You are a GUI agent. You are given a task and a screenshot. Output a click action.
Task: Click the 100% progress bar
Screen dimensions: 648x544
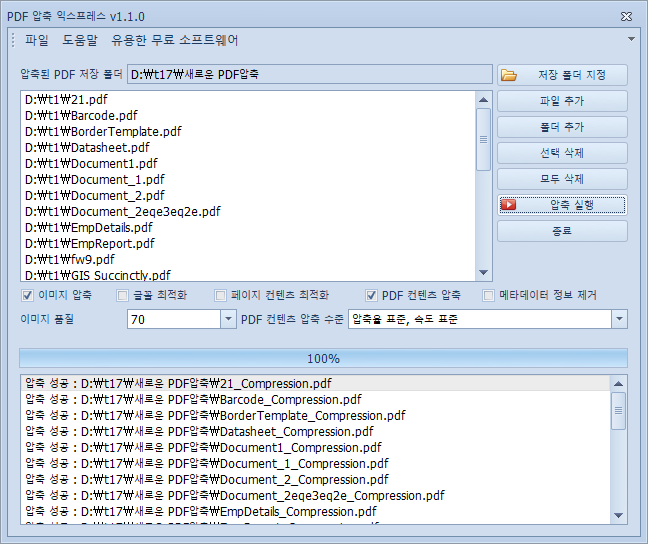click(x=323, y=358)
